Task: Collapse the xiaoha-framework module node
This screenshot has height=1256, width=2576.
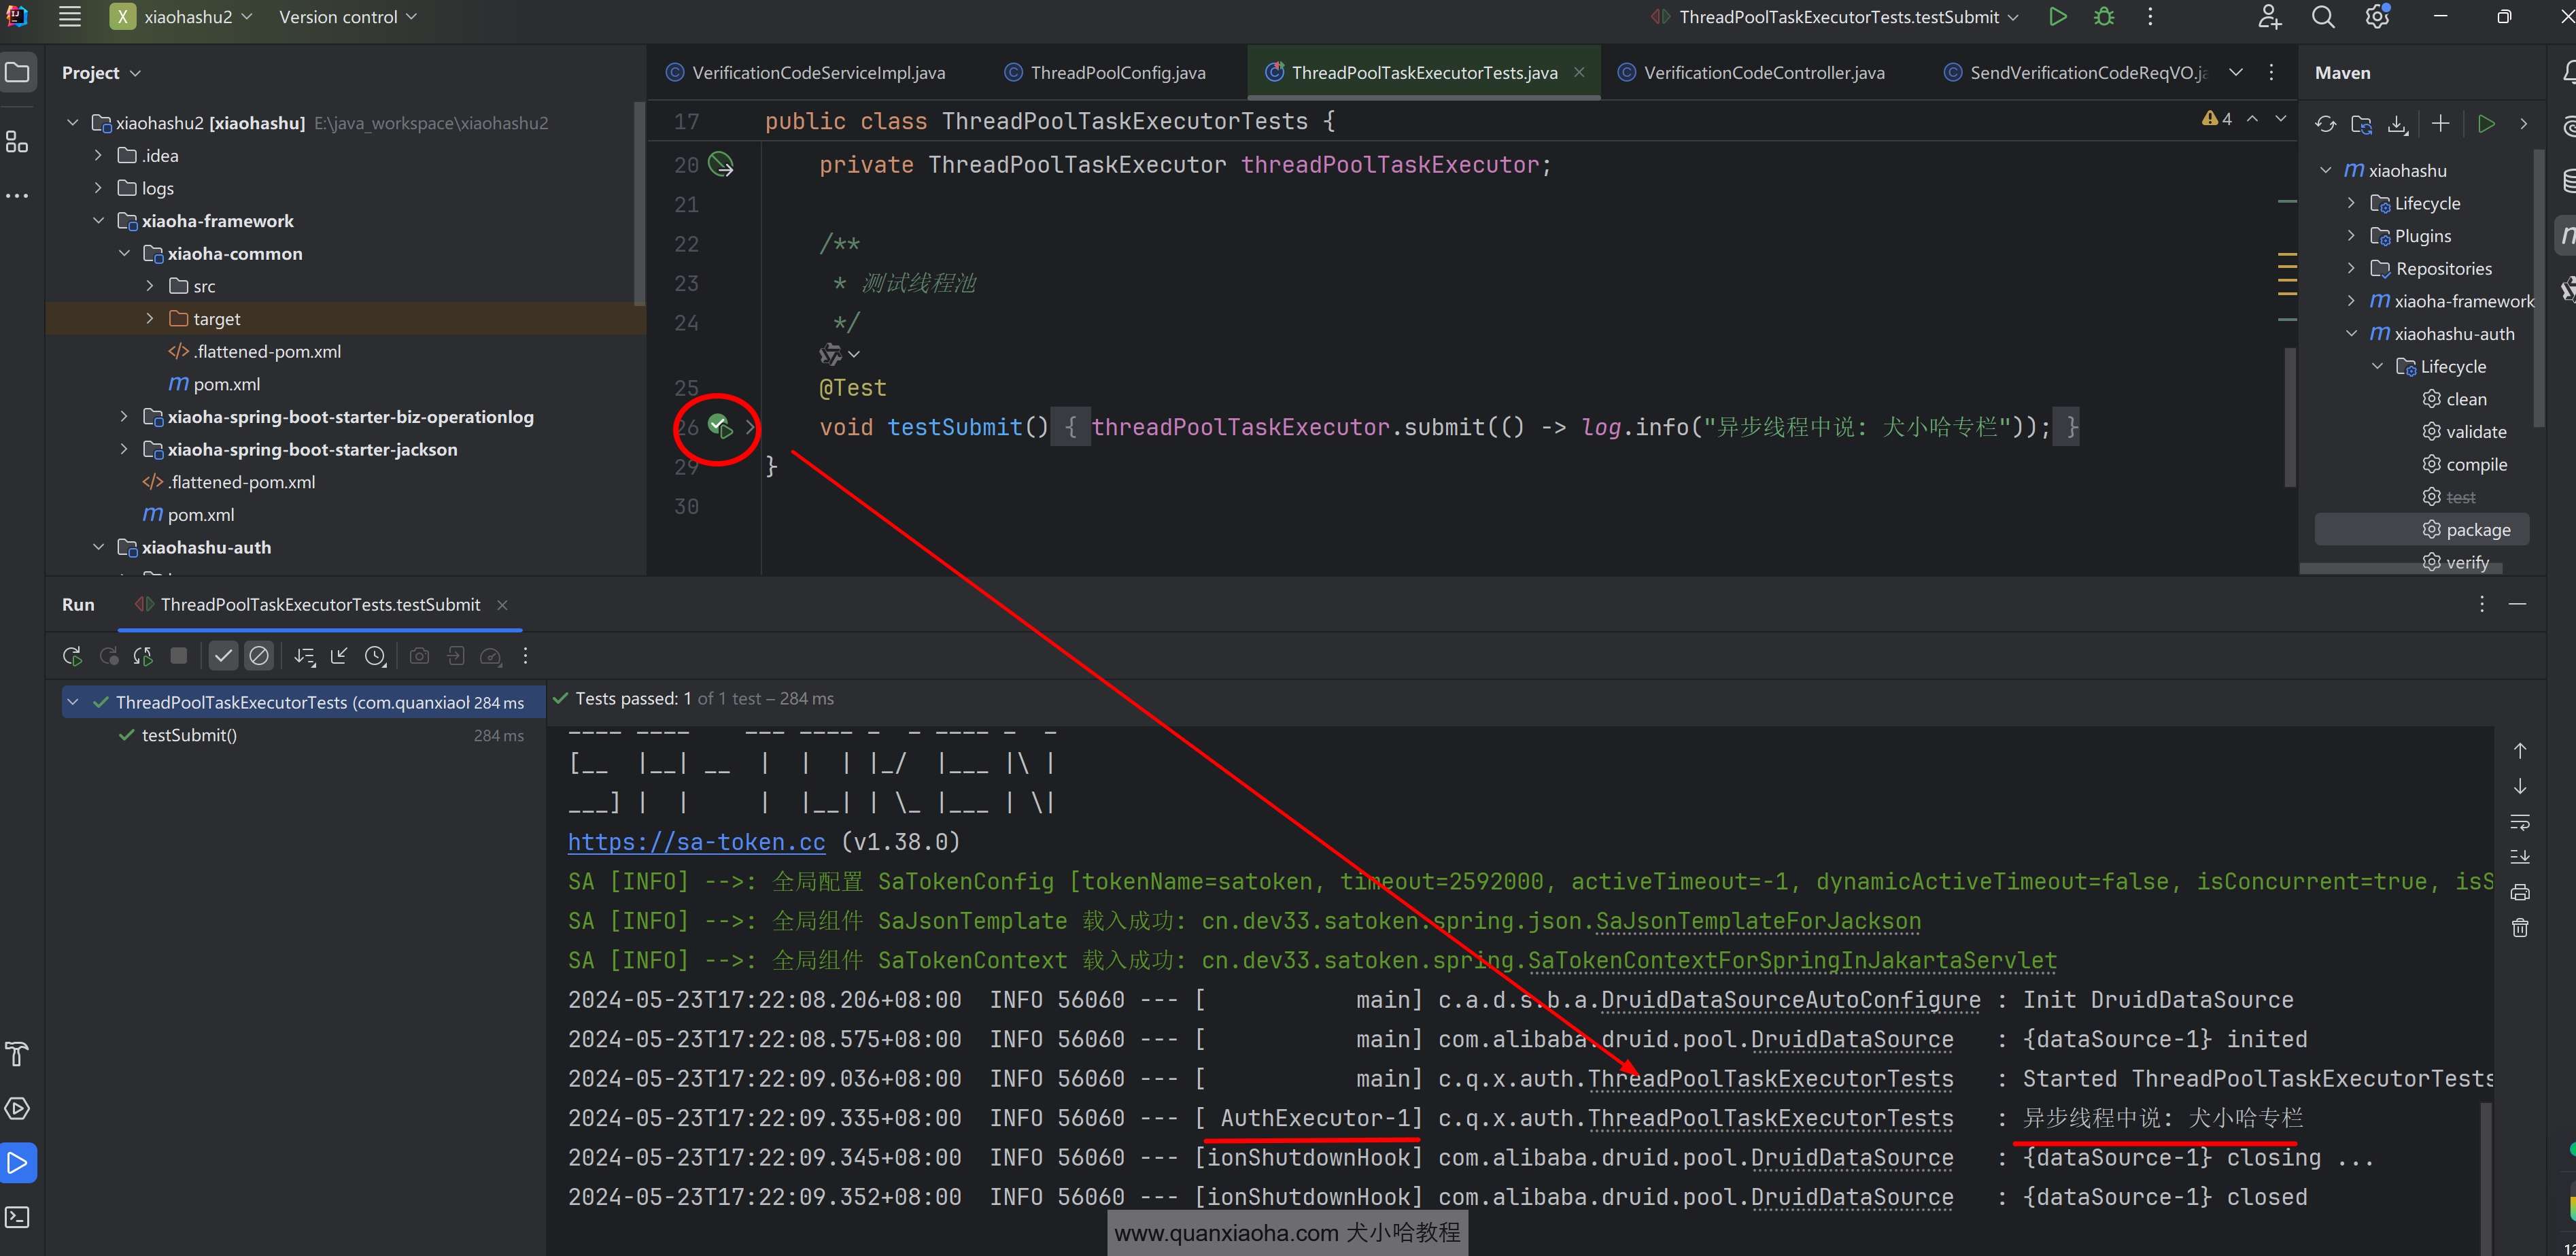Action: pos(98,221)
